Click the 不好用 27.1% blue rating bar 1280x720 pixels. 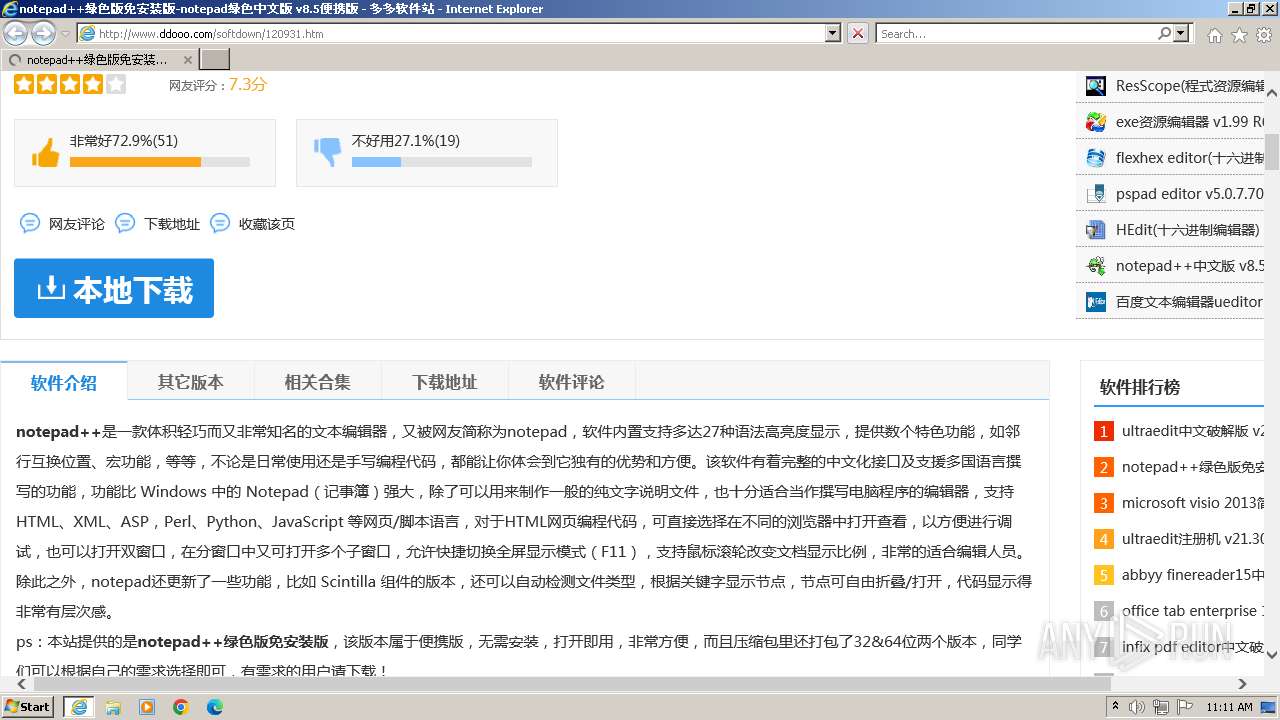coord(376,161)
